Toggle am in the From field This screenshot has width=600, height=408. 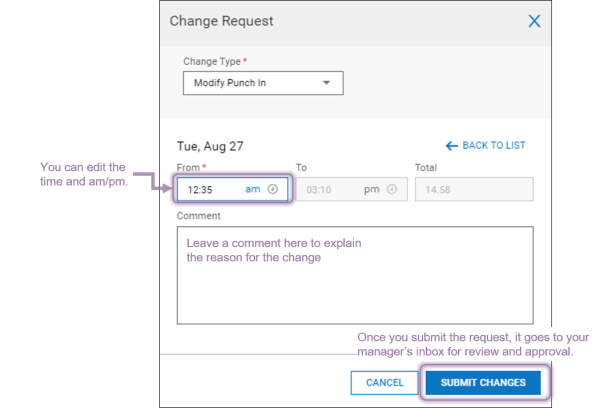pyautogui.click(x=253, y=189)
